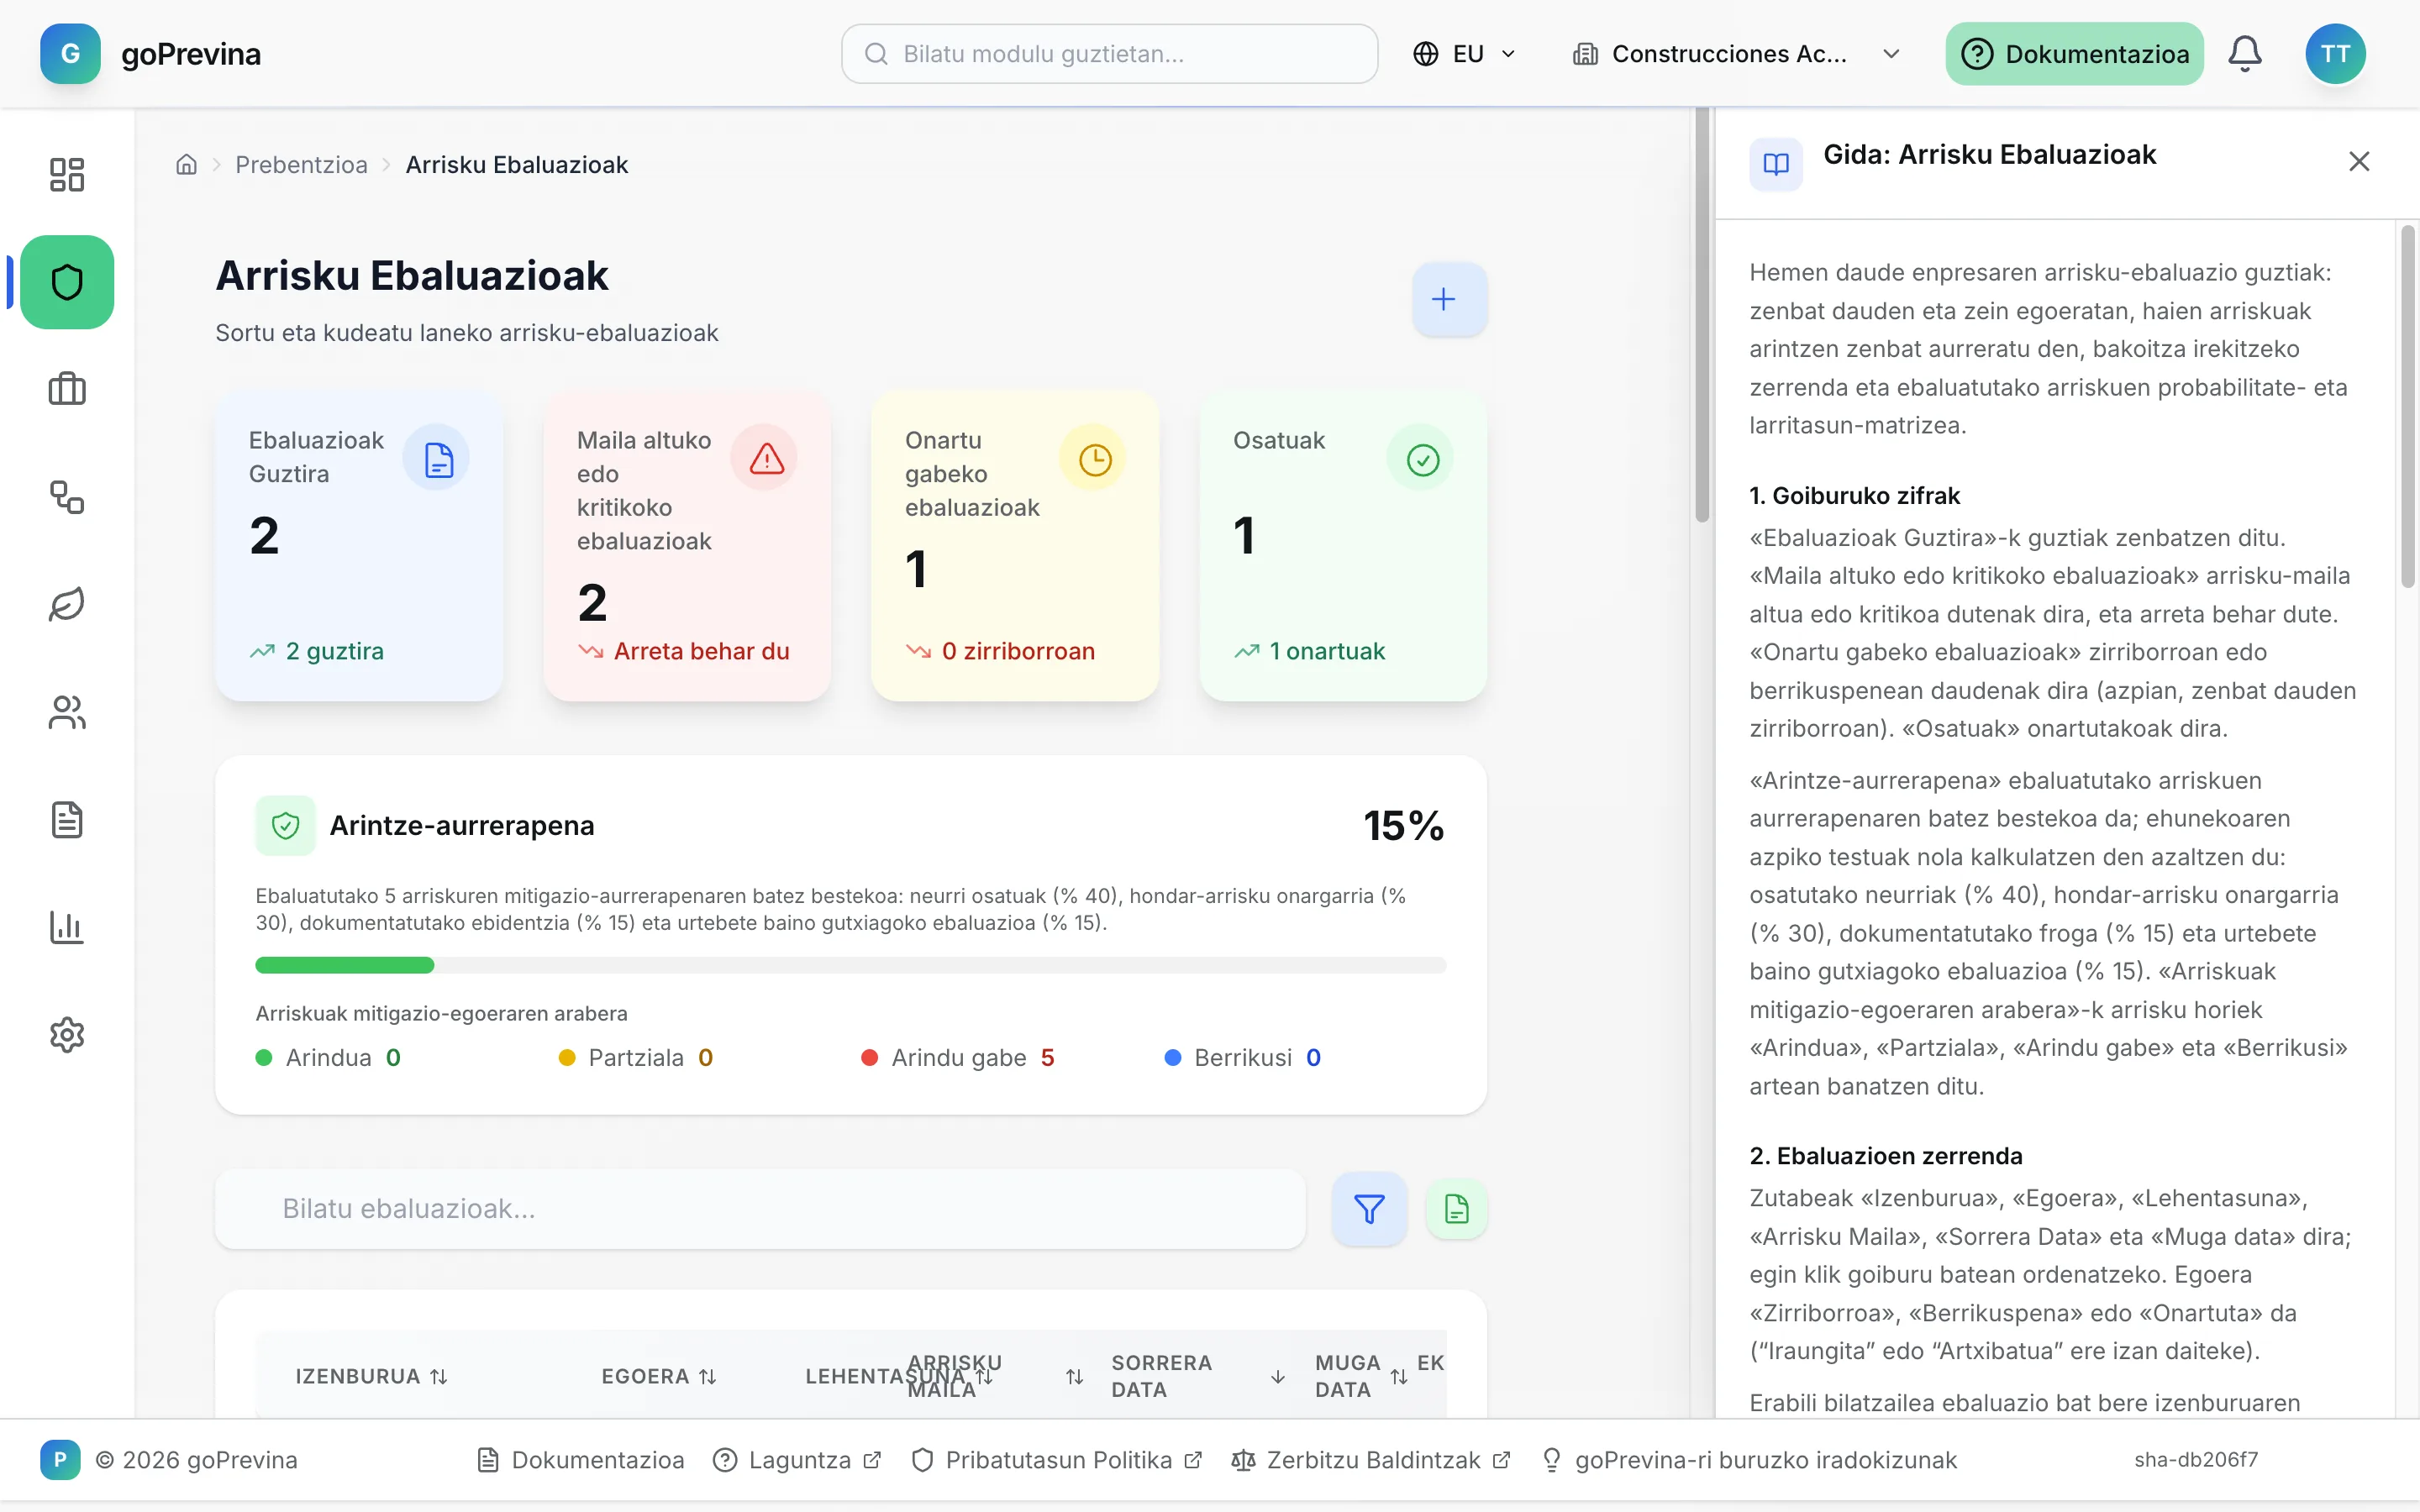Click the shield icon beside Arintze-aurrerapena
Image resolution: width=2420 pixels, height=1512 pixels.
click(x=286, y=825)
